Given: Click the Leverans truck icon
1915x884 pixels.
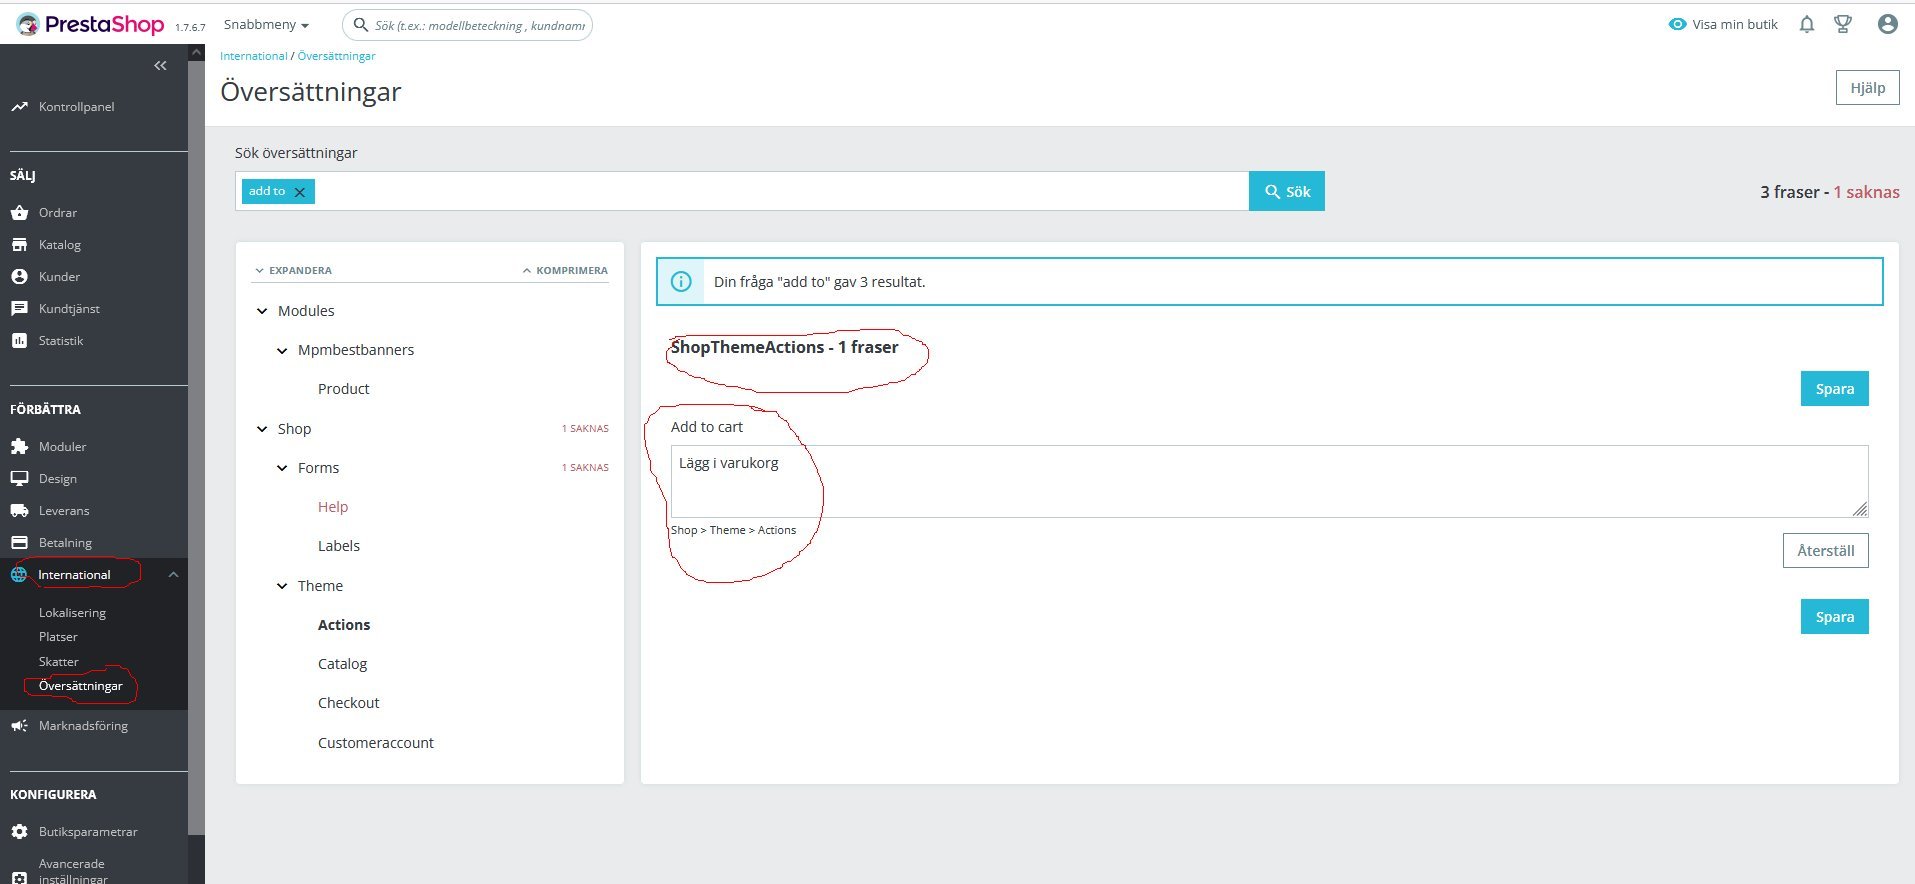Looking at the screenshot, I should 19,511.
